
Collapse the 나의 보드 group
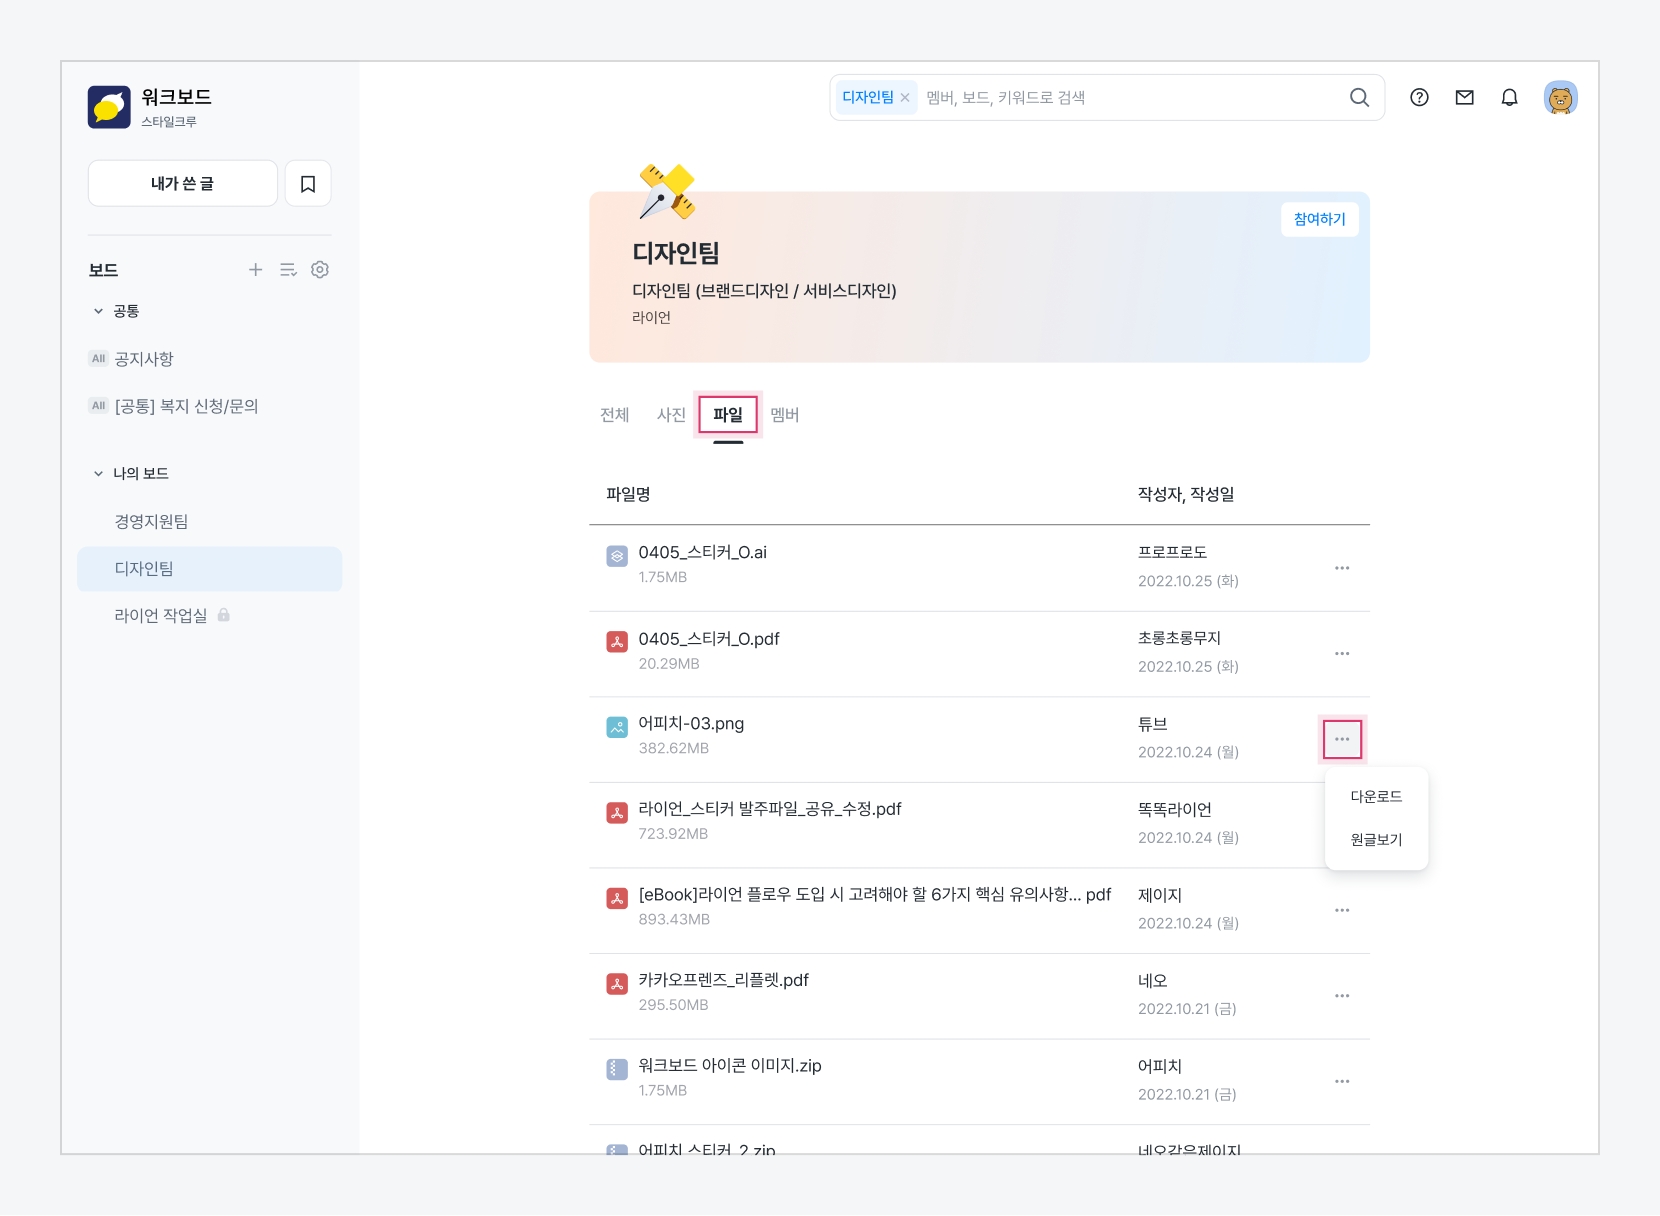tap(98, 474)
